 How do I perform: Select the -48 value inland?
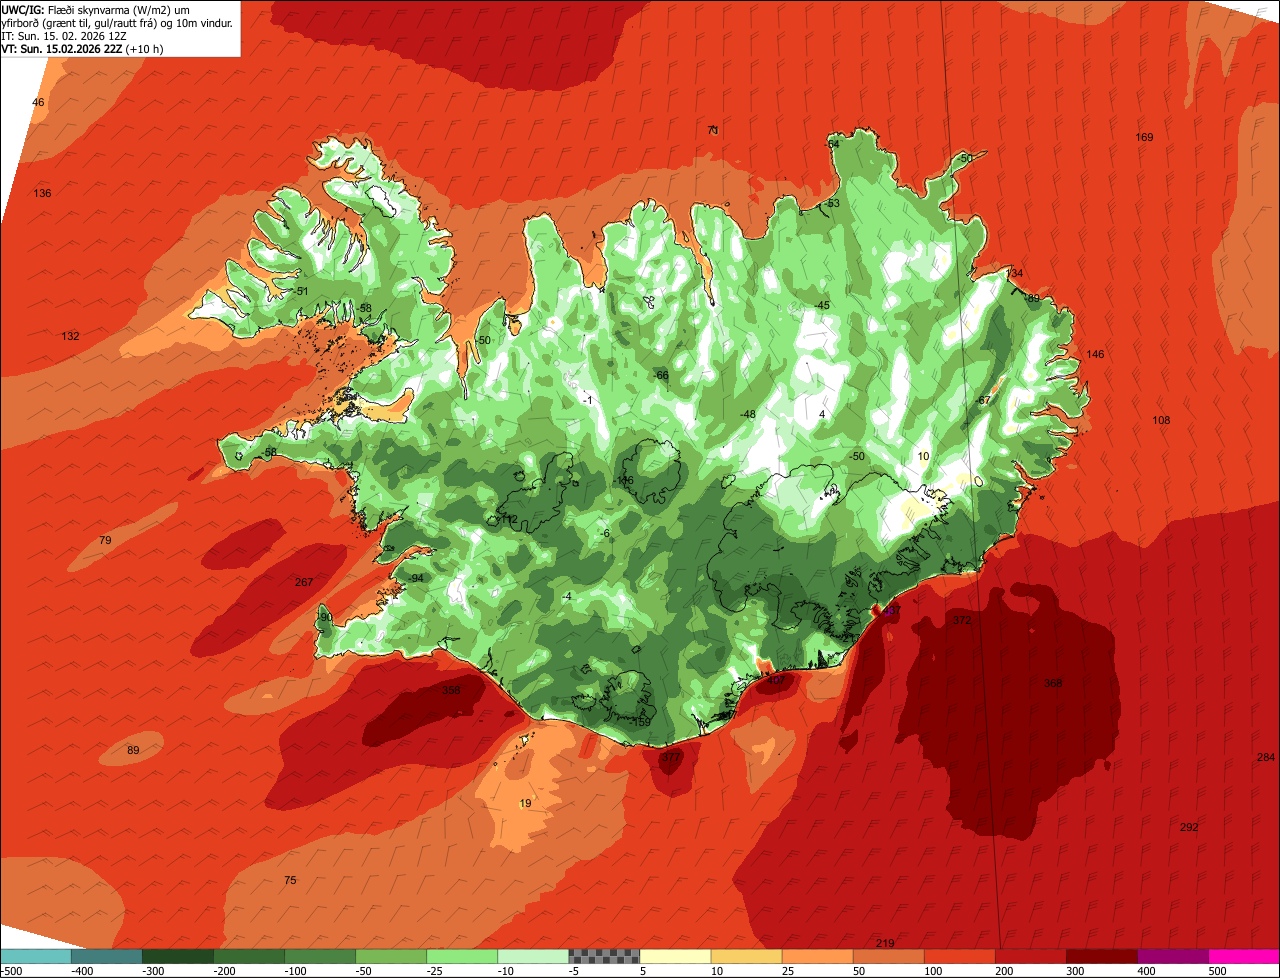pos(746,414)
